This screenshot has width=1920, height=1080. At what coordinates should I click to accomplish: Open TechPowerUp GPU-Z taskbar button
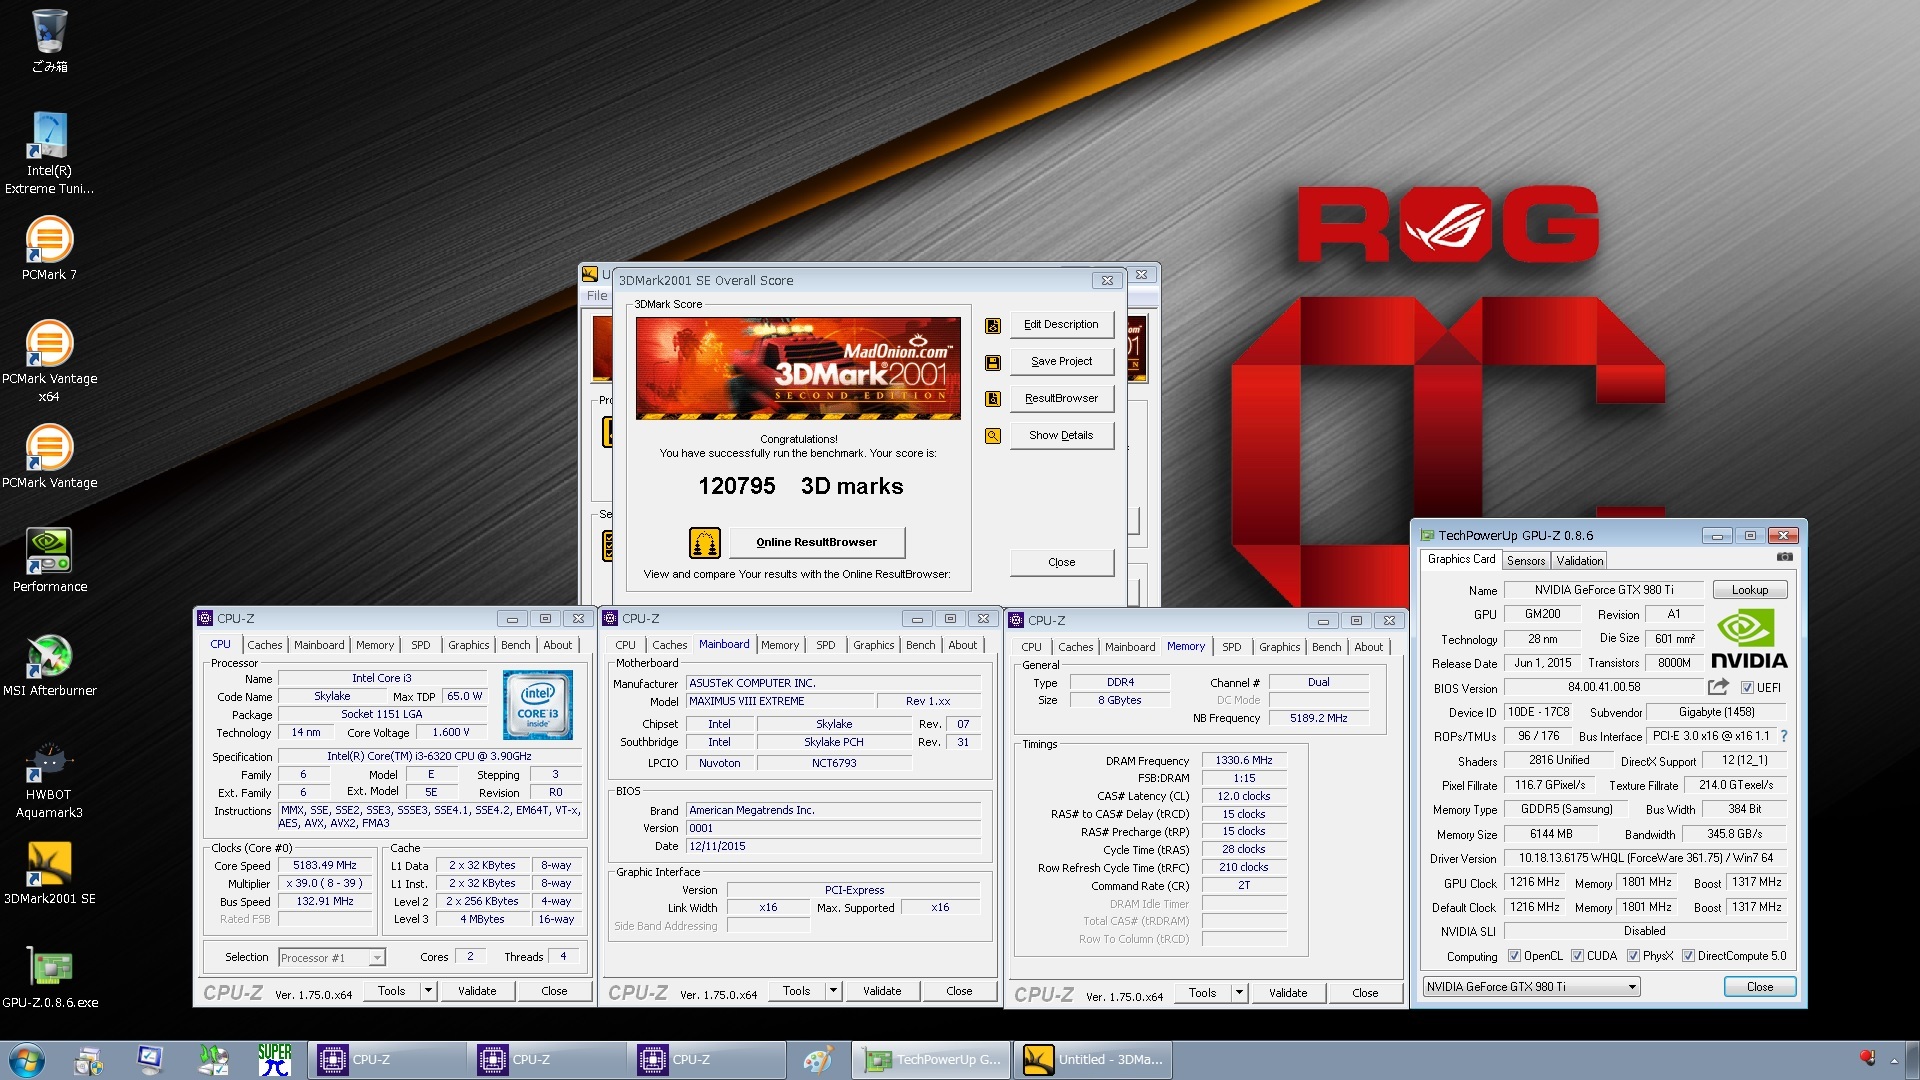point(932,1059)
